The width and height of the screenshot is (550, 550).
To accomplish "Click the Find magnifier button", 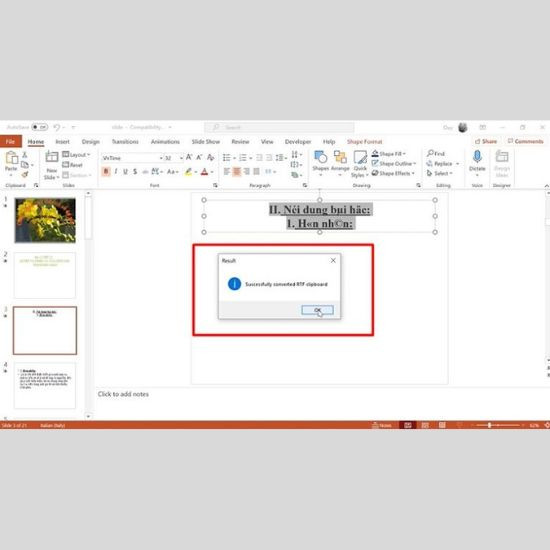I will (x=436, y=153).
